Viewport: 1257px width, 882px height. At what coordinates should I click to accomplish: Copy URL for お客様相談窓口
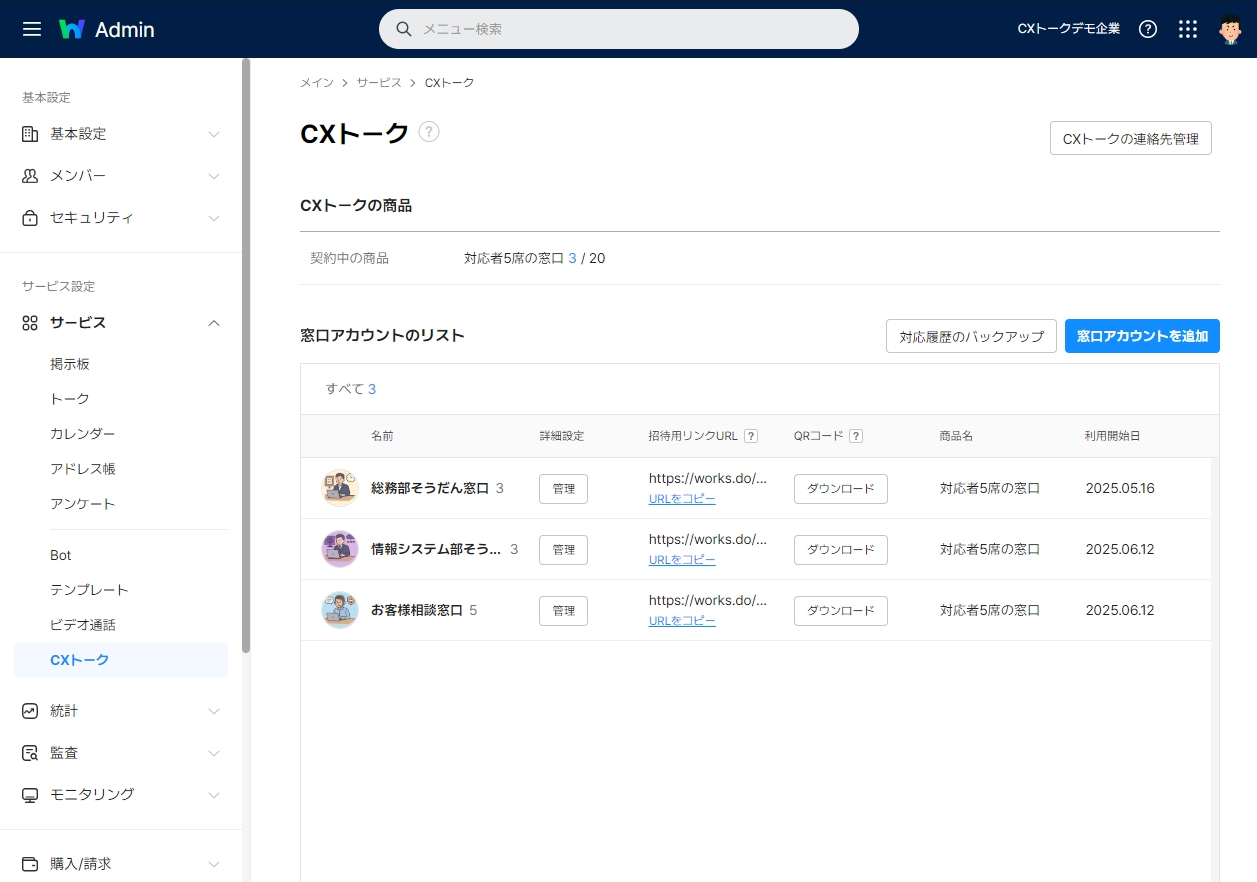pyautogui.click(x=682, y=621)
